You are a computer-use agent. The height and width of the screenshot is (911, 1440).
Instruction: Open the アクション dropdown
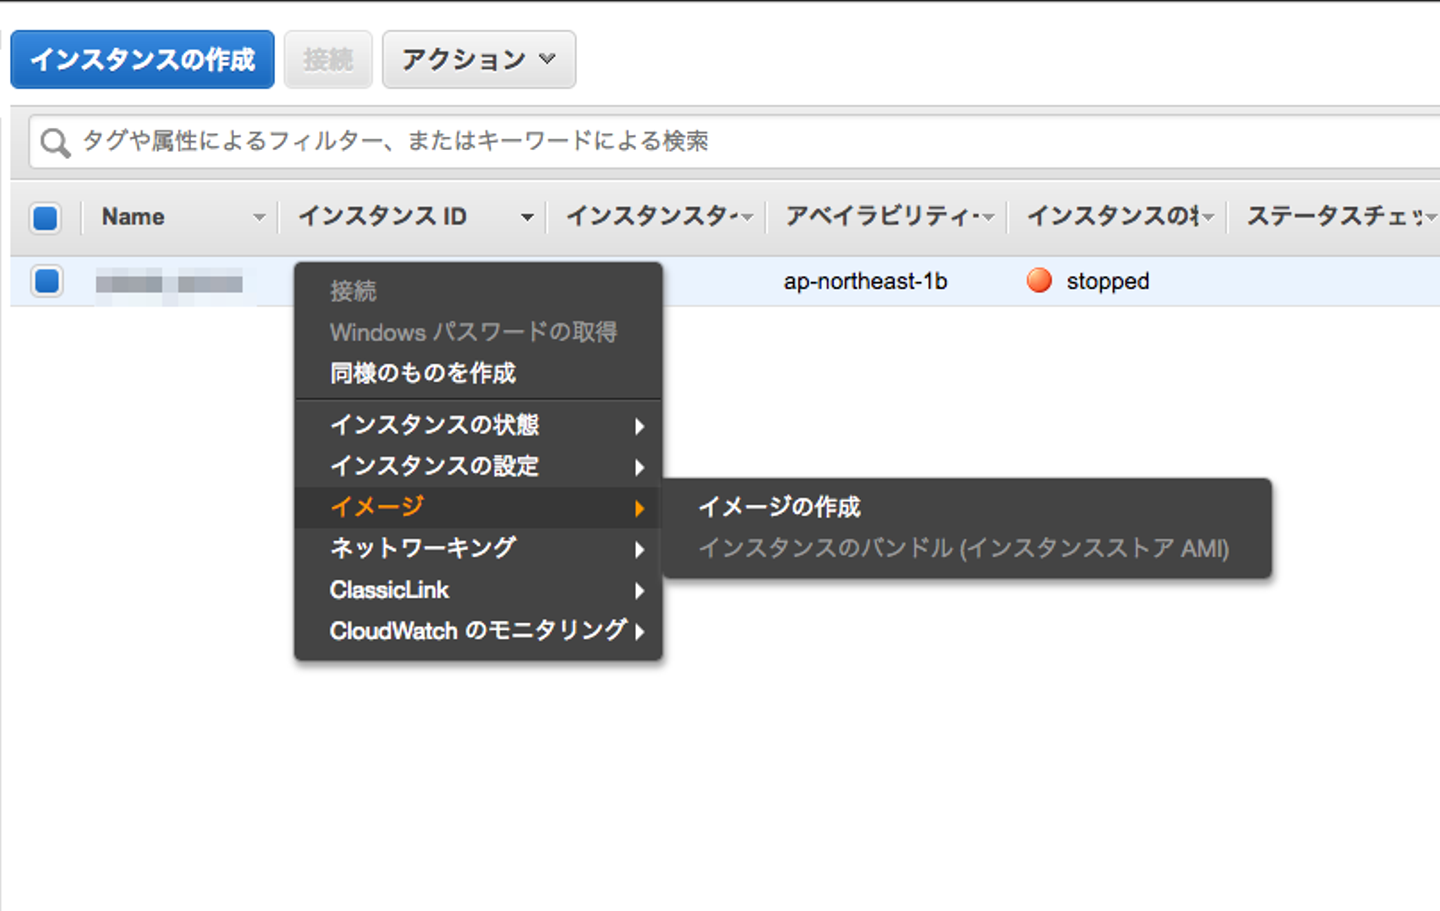coord(479,60)
